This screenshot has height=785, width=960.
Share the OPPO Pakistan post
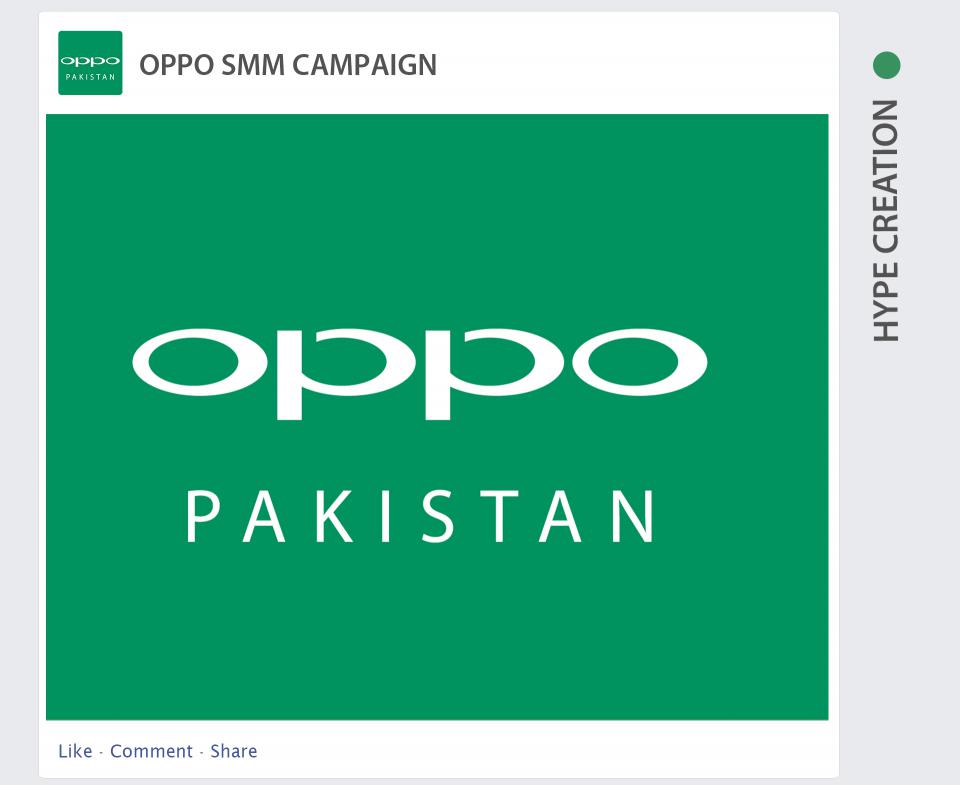tap(234, 751)
